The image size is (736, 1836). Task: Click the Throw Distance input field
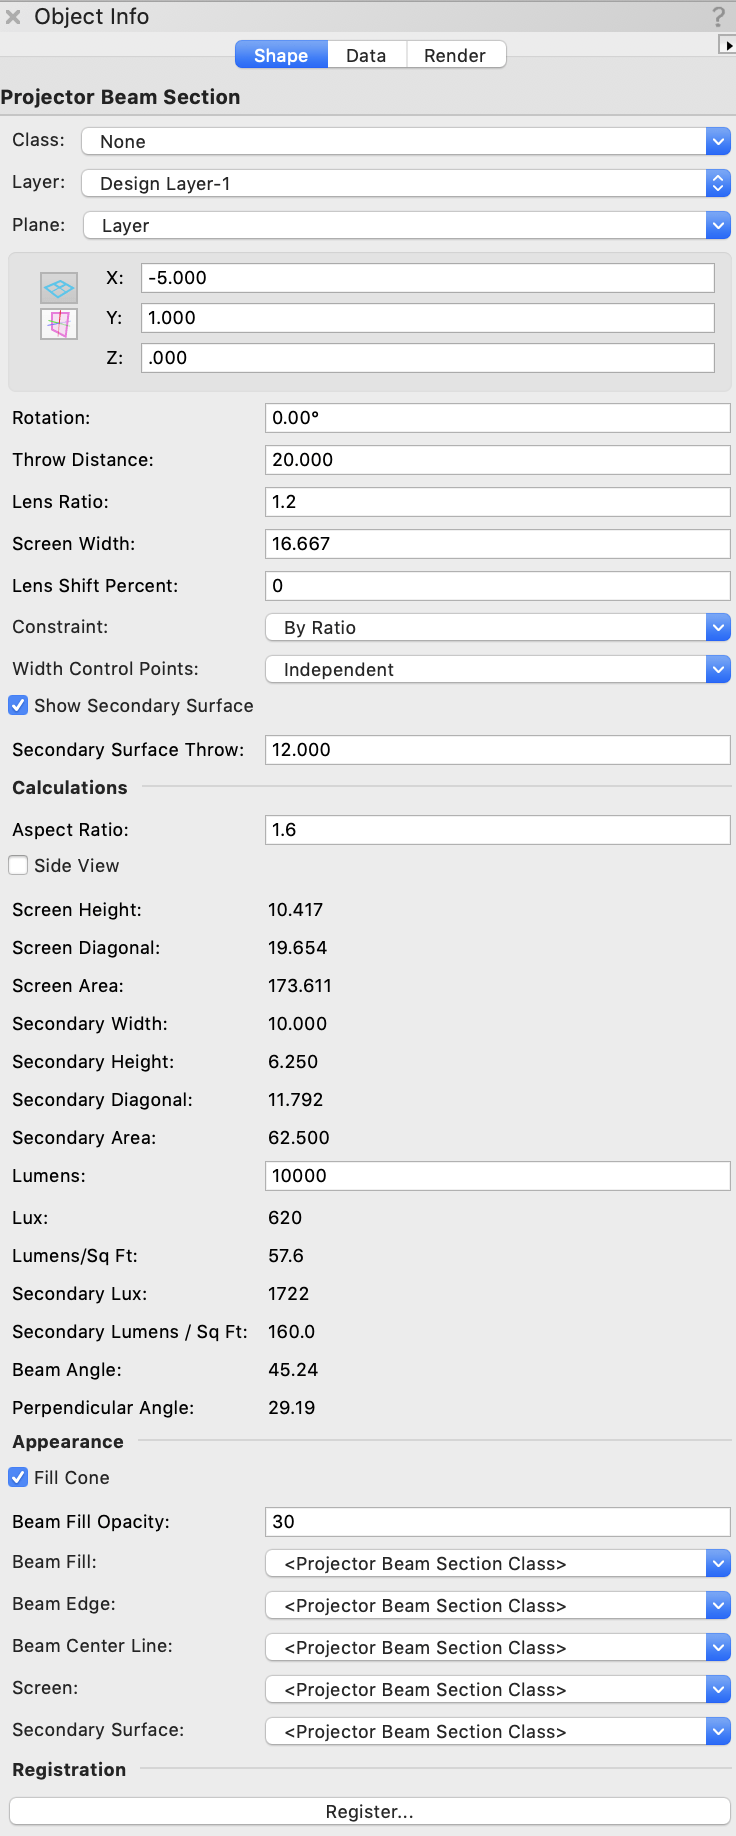pos(497,460)
